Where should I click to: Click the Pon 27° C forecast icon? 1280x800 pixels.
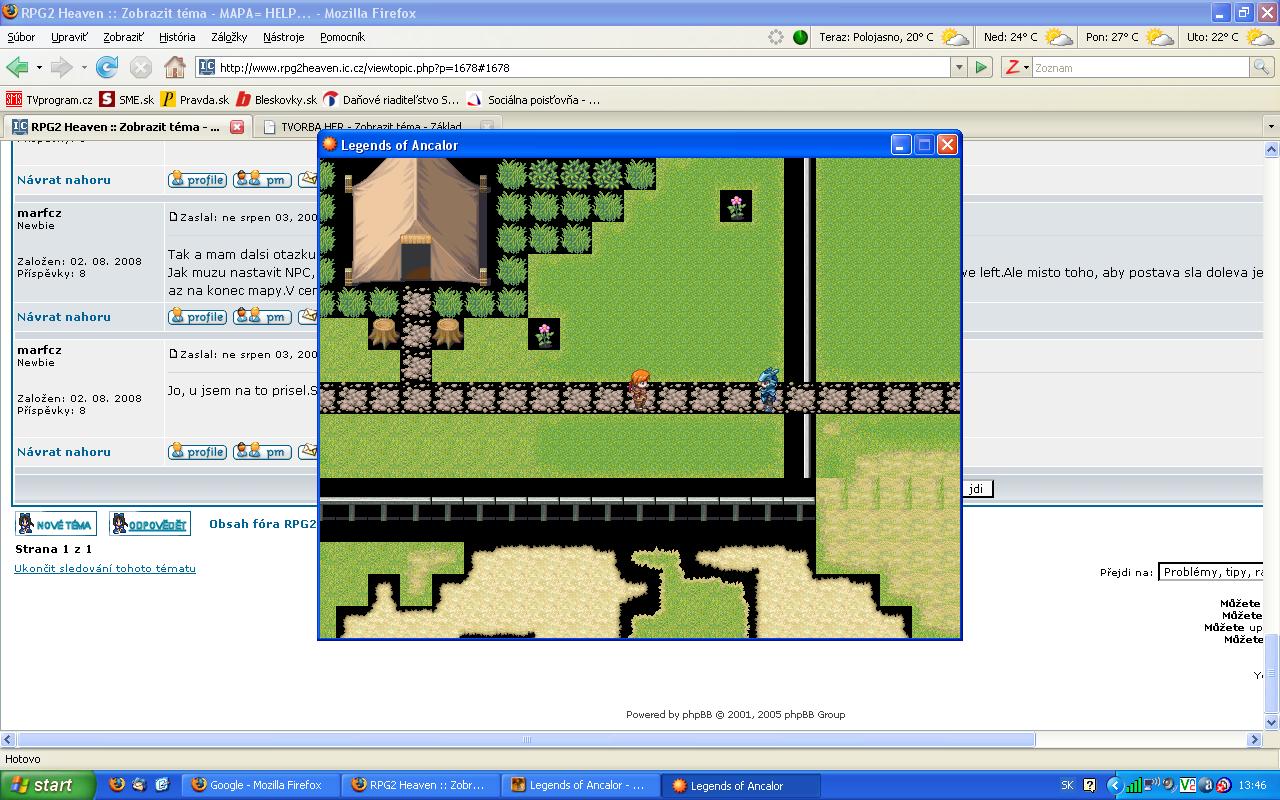click(x=1159, y=37)
